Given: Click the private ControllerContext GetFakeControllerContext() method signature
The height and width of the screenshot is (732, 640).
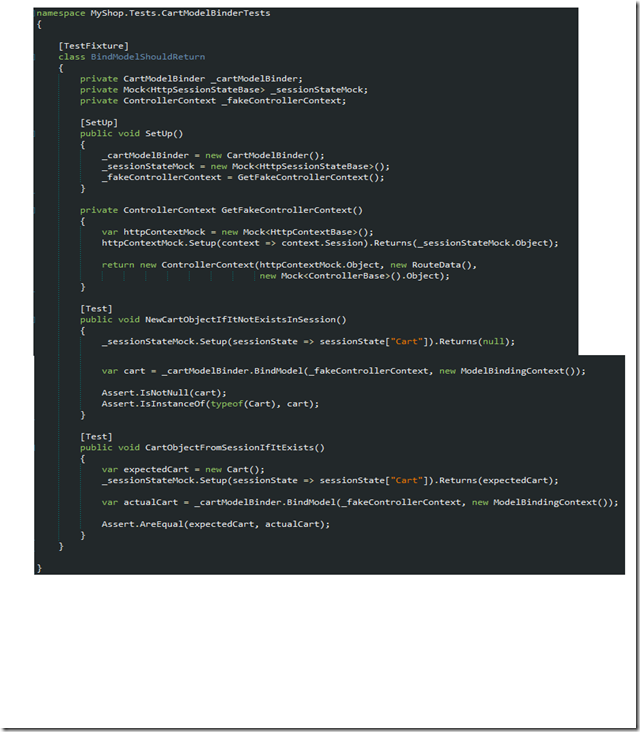Looking at the screenshot, I should (221, 210).
